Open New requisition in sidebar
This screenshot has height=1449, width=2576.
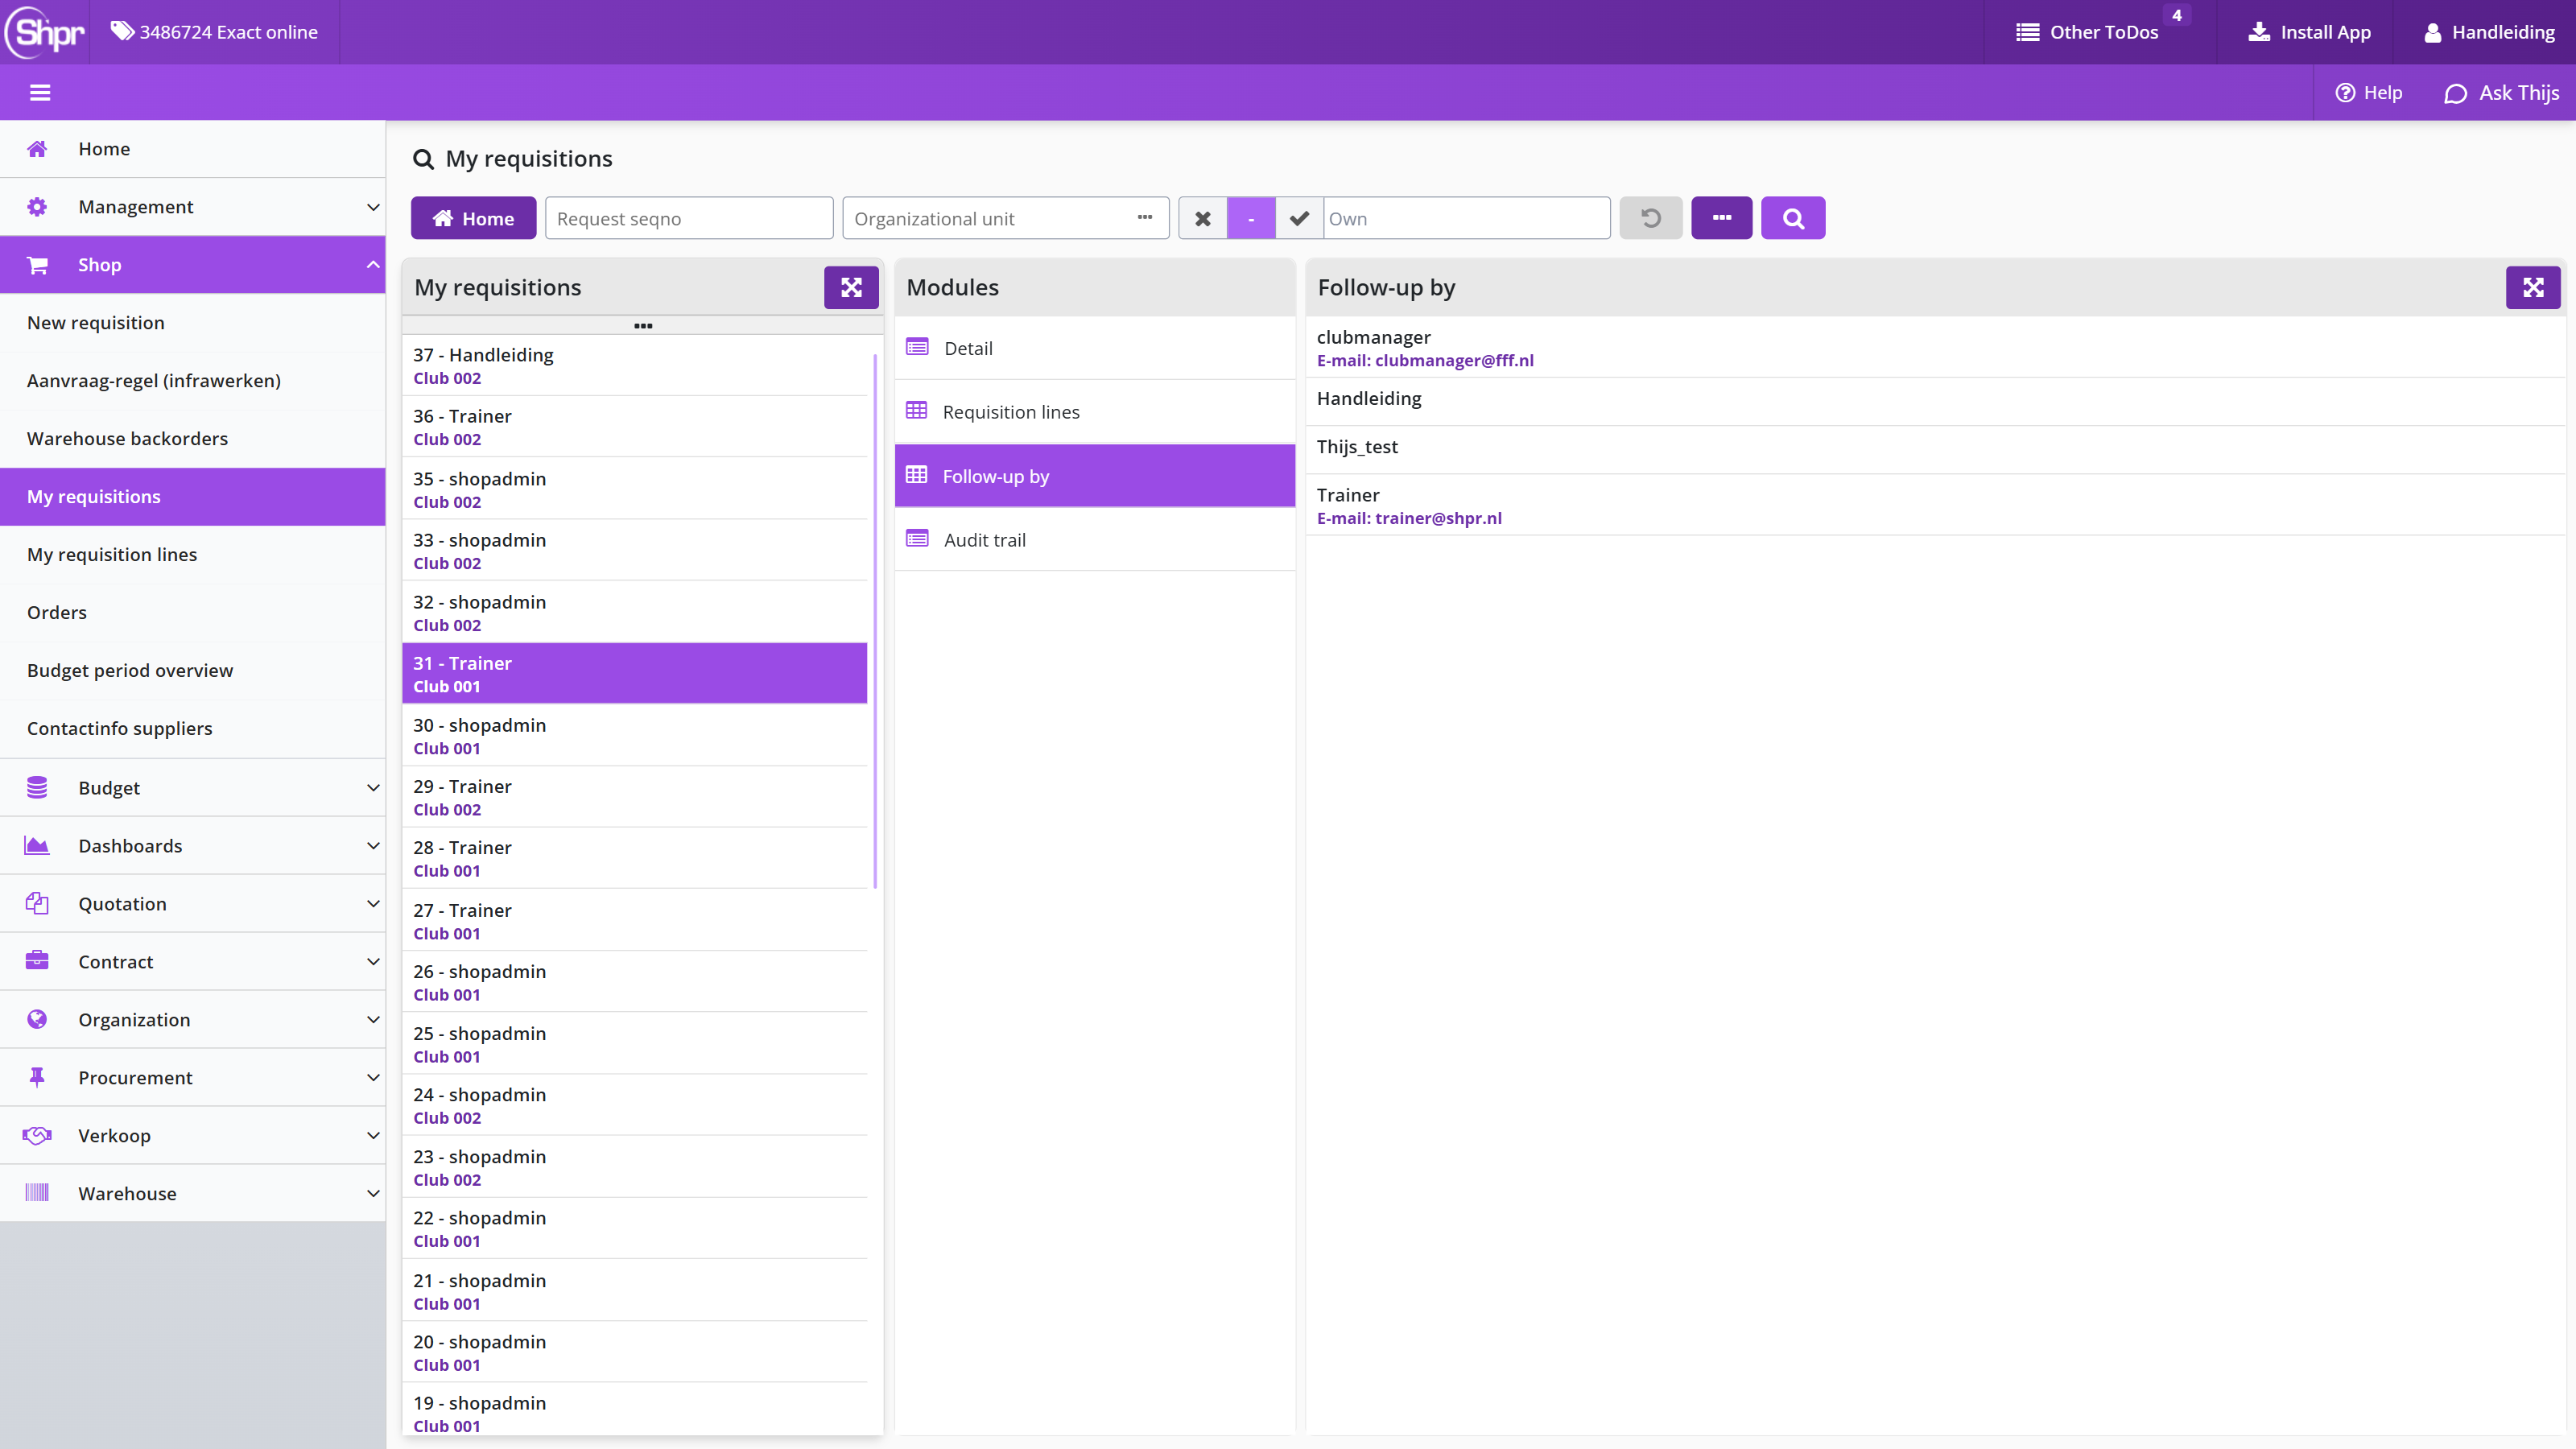[192, 323]
